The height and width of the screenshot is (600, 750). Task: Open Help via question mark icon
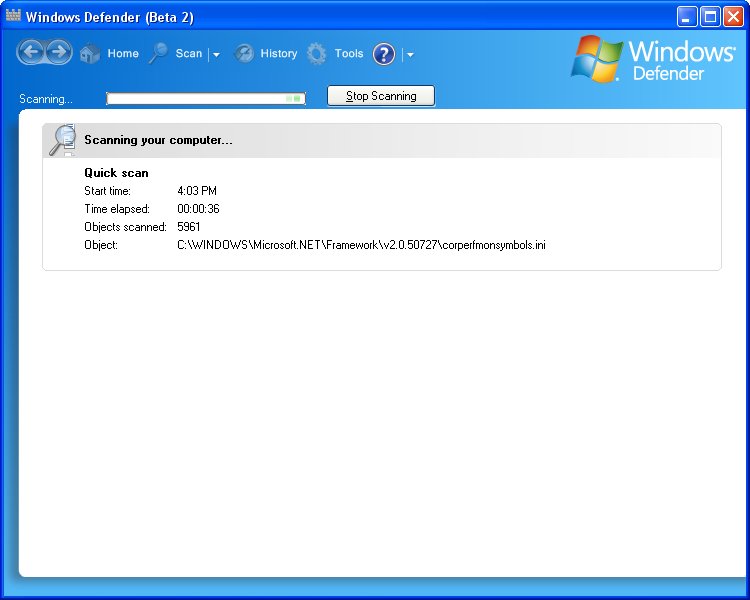[384, 54]
